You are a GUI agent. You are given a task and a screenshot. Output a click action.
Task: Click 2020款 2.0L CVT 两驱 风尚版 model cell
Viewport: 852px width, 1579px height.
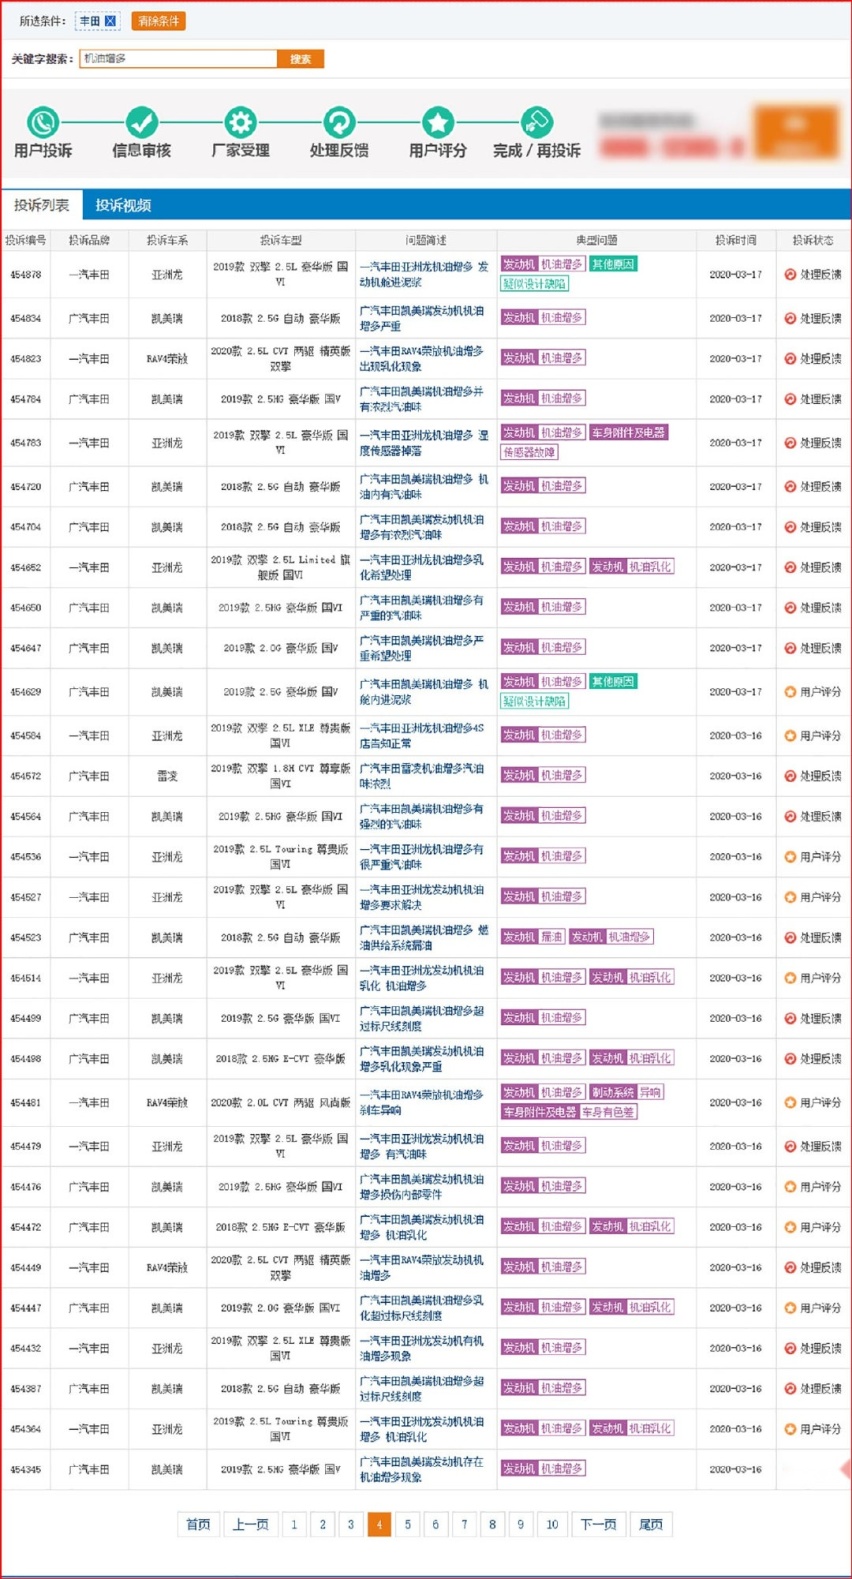281,1103
